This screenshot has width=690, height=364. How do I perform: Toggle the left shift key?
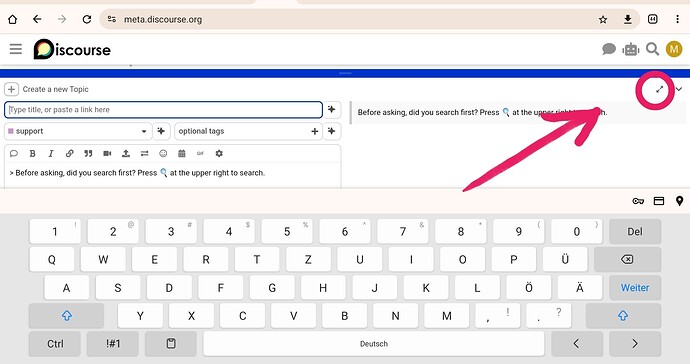(66, 316)
